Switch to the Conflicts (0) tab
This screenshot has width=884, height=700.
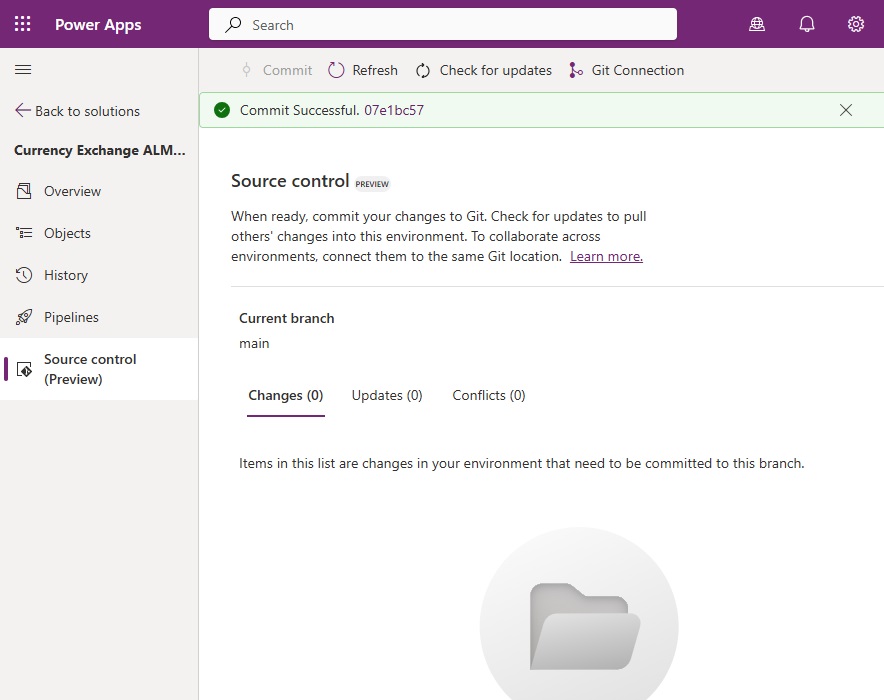coord(489,396)
